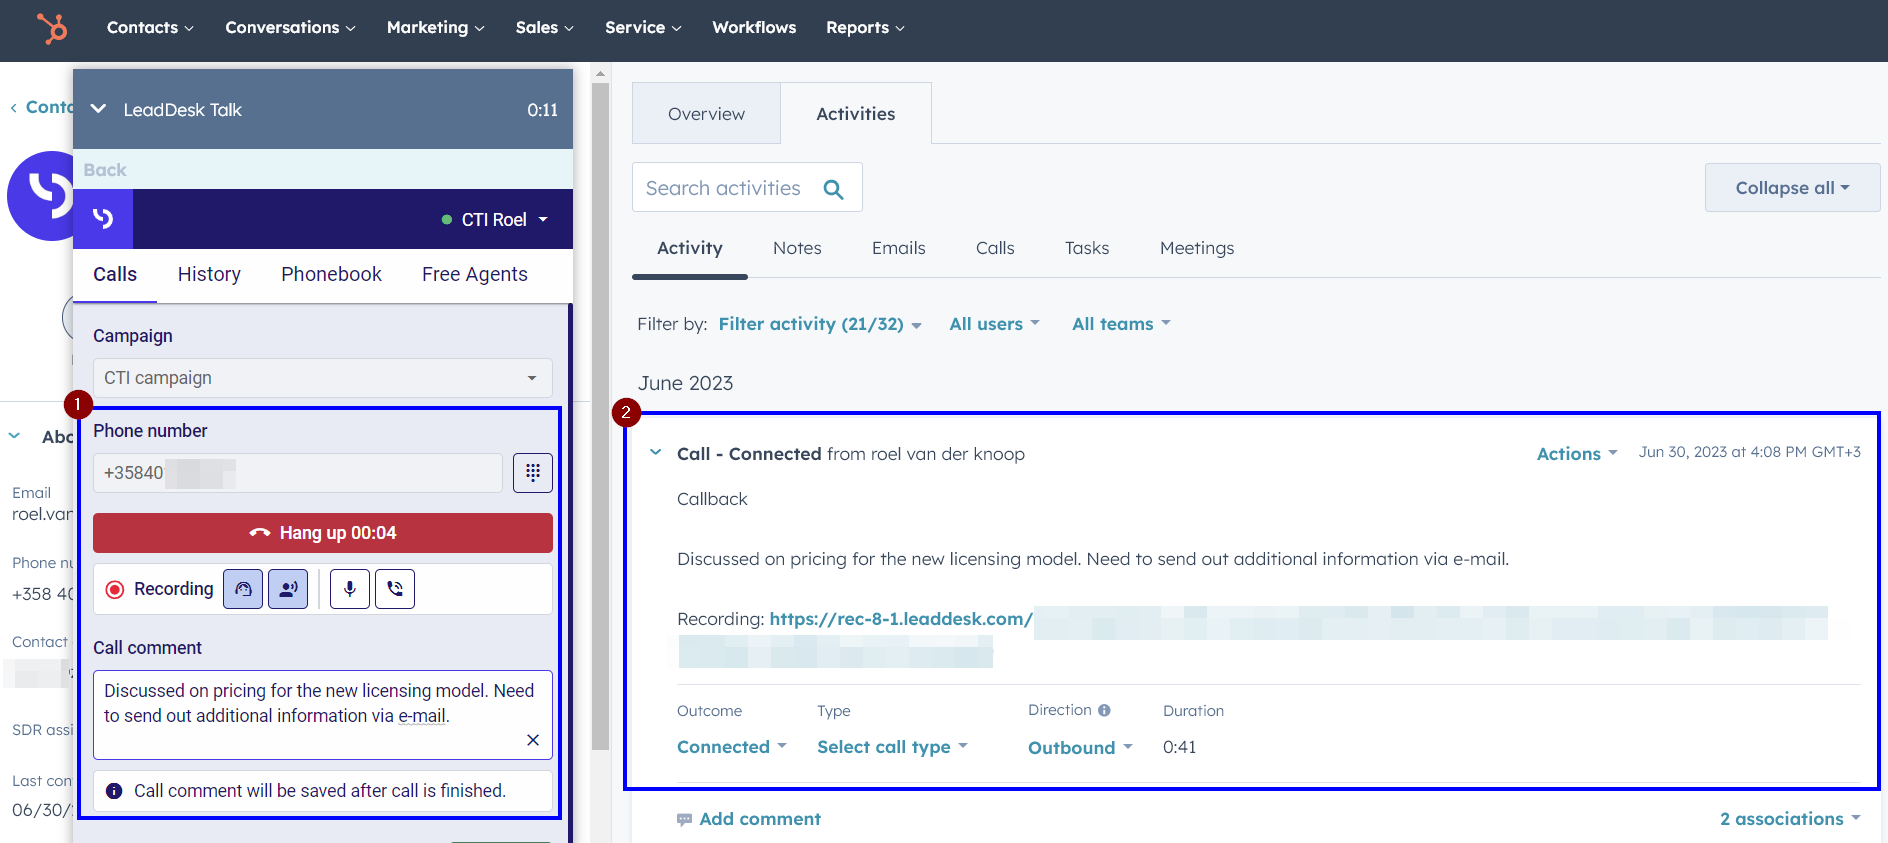Click the info icon beside call comment notice
Screen dimensions: 1888x843
click(114, 791)
